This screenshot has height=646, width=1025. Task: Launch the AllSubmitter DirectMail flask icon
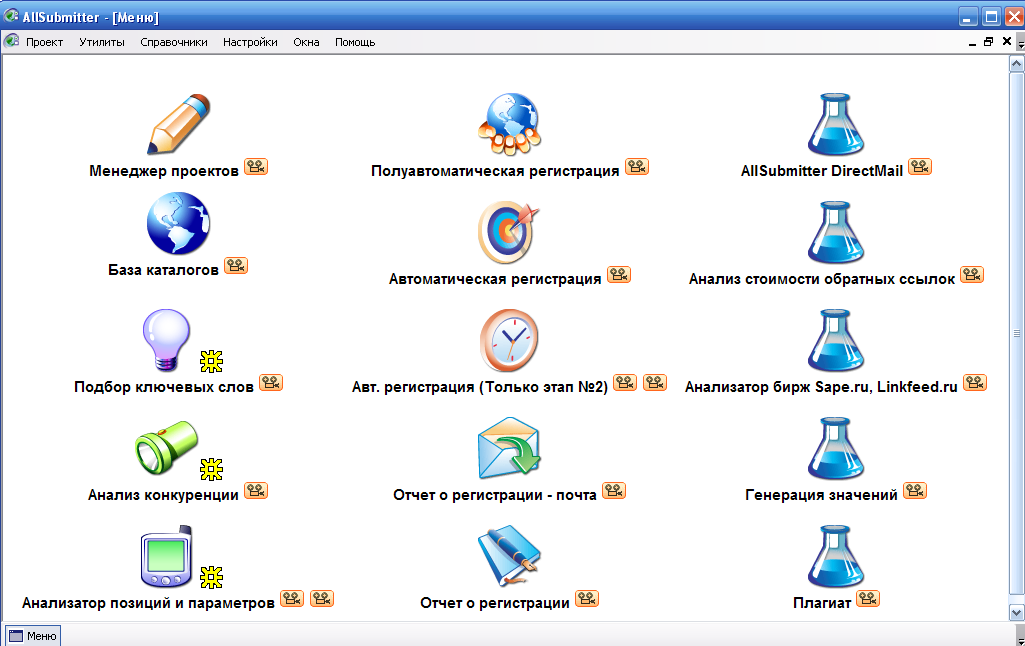835,124
